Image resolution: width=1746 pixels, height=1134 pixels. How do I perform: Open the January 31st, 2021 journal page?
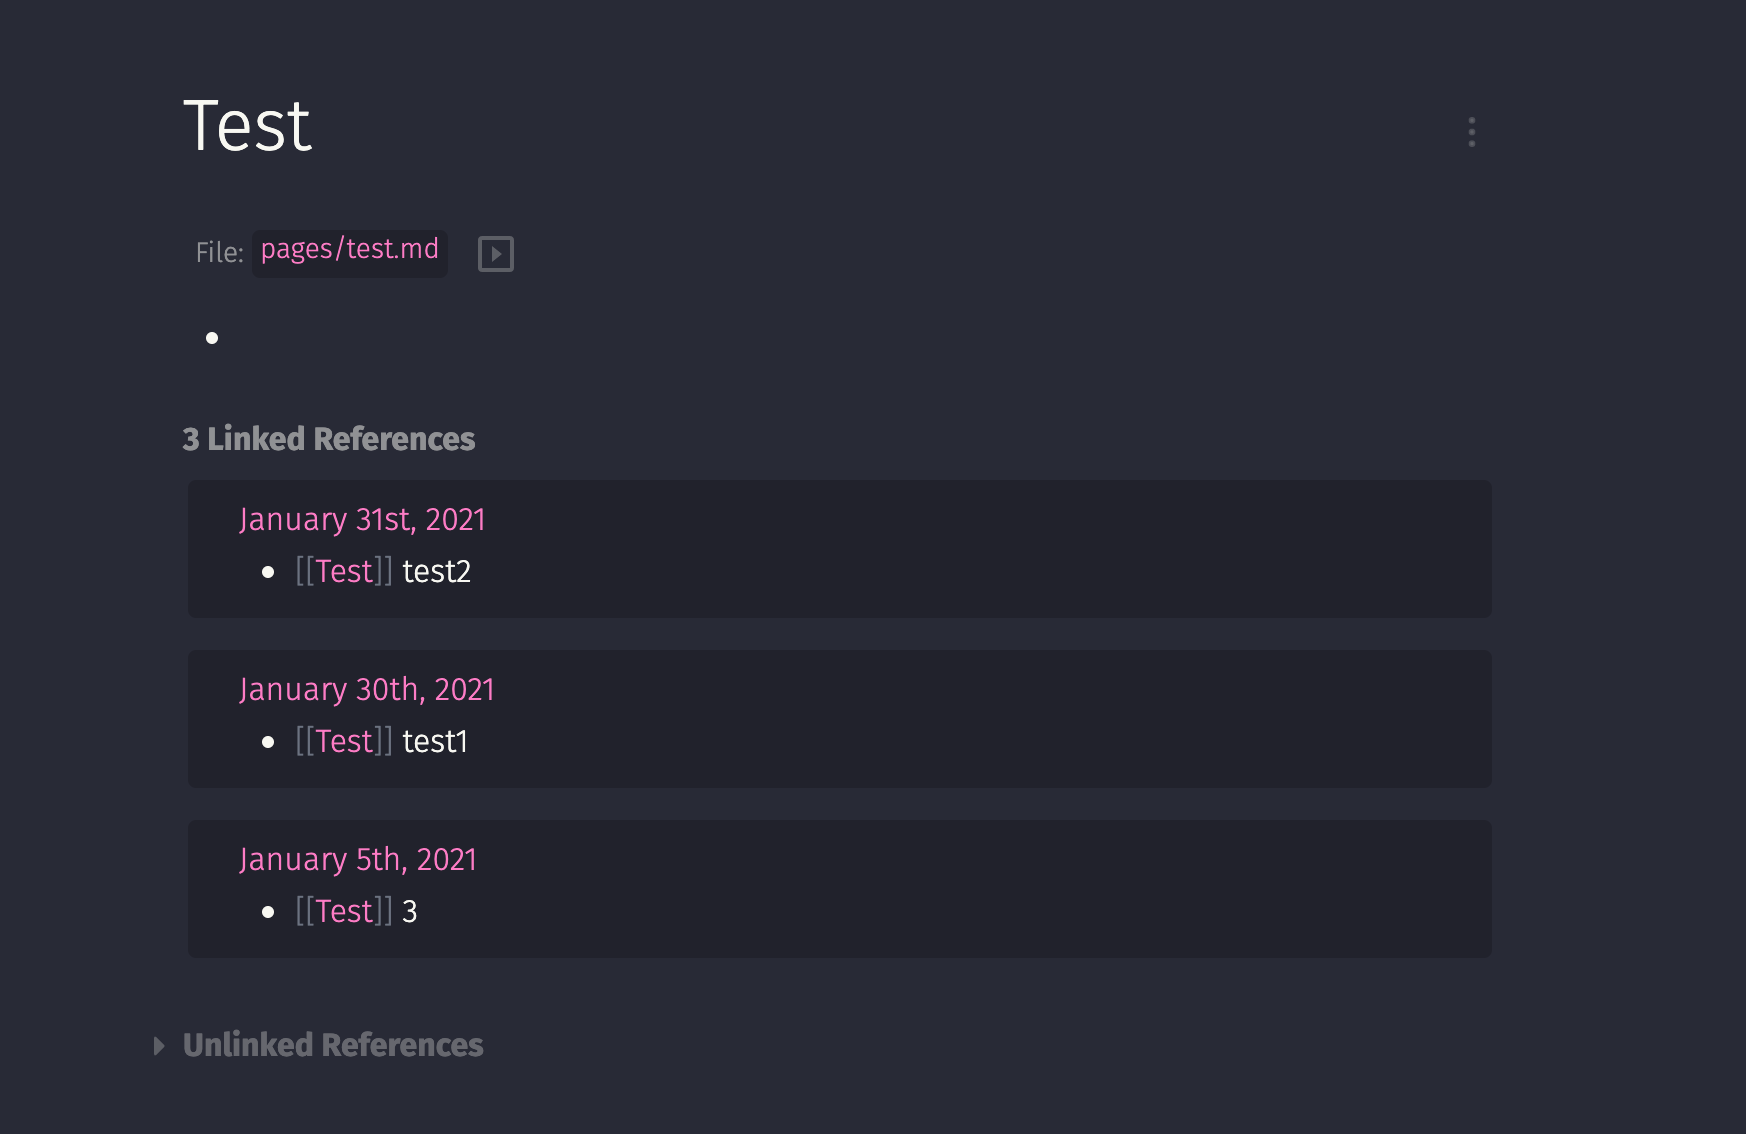[x=362, y=520]
